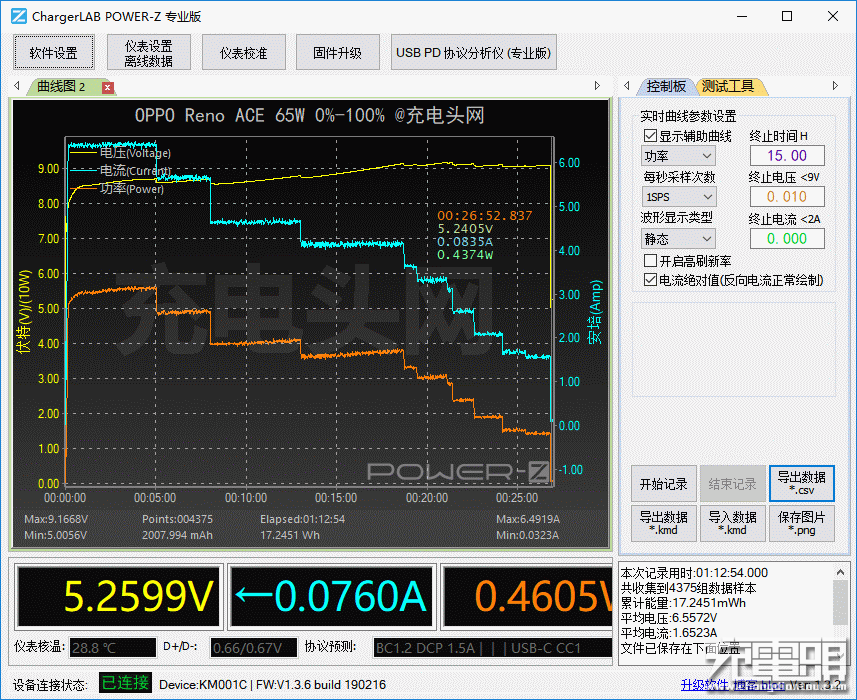Screen dimensions: 857x700
Task: Minimize the POWER-Z window
Action: [x=742, y=16]
